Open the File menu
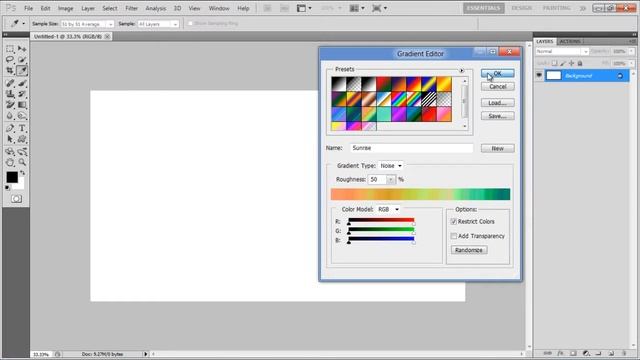The image size is (640, 360). [29, 8]
